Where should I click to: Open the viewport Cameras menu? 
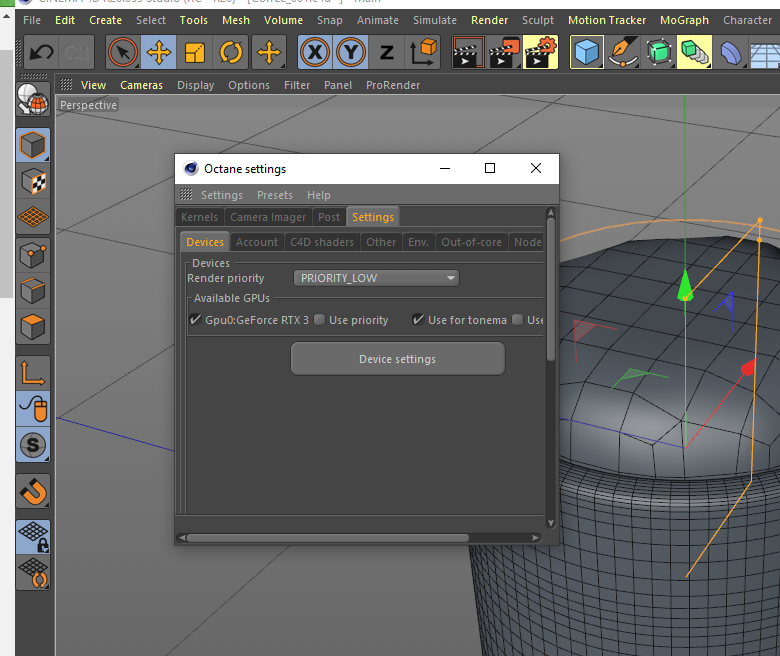141,85
